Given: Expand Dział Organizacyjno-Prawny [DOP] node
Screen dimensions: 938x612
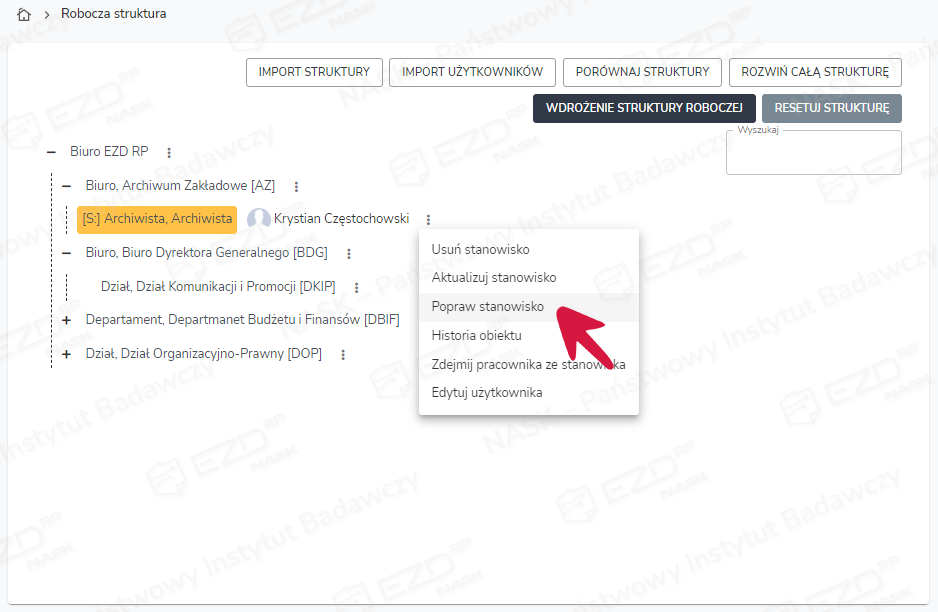Looking at the screenshot, I should click(x=67, y=354).
